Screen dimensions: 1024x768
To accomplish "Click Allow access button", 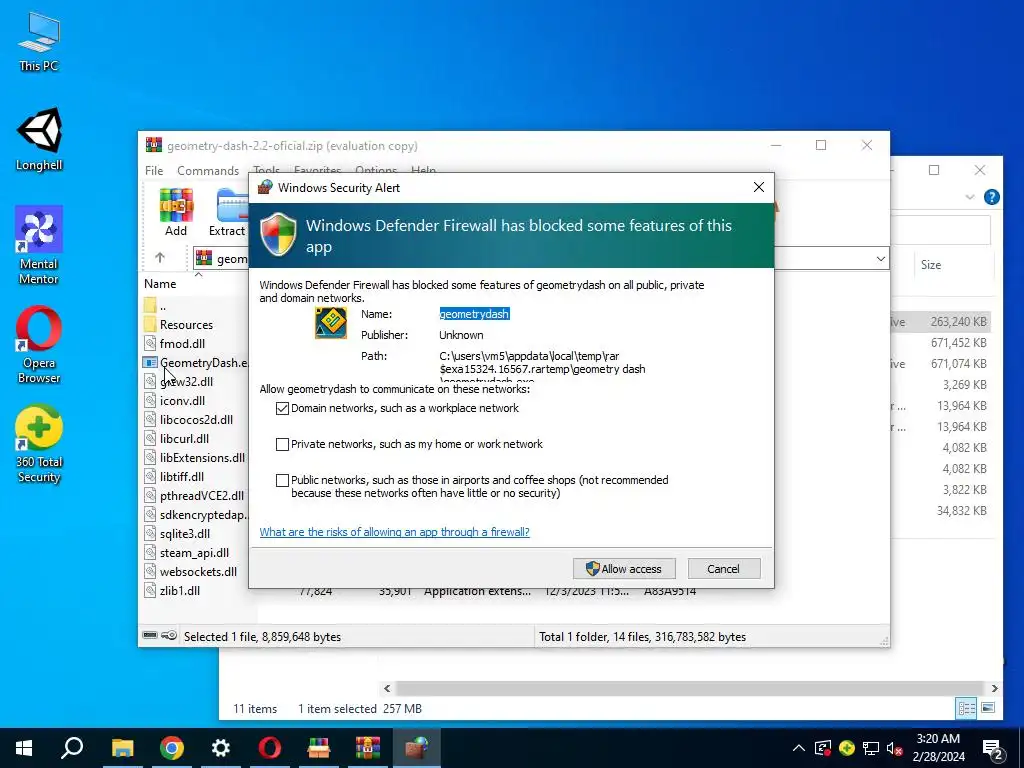I will pyautogui.click(x=624, y=569).
